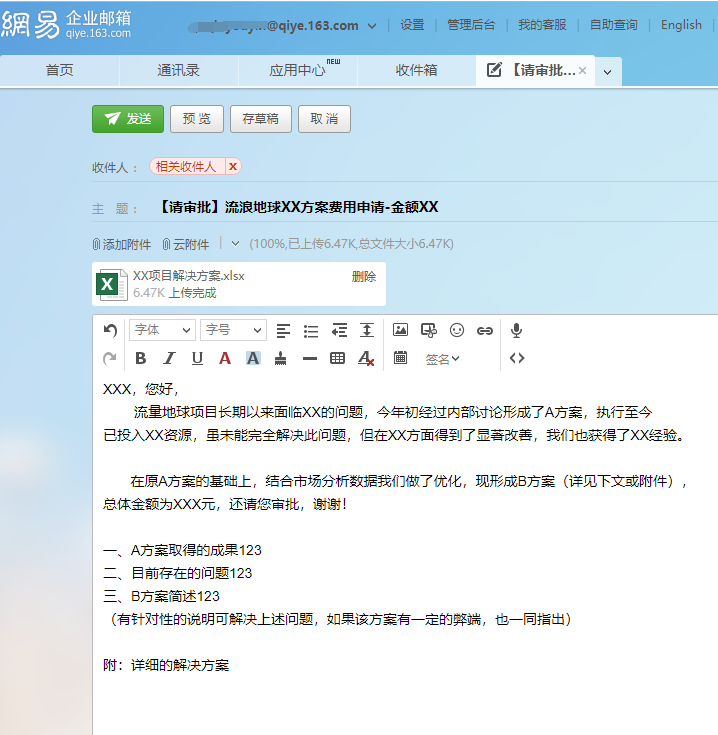718x735 pixels.
Task: Open 管理后台 admin console link
Action: click(471, 25)
